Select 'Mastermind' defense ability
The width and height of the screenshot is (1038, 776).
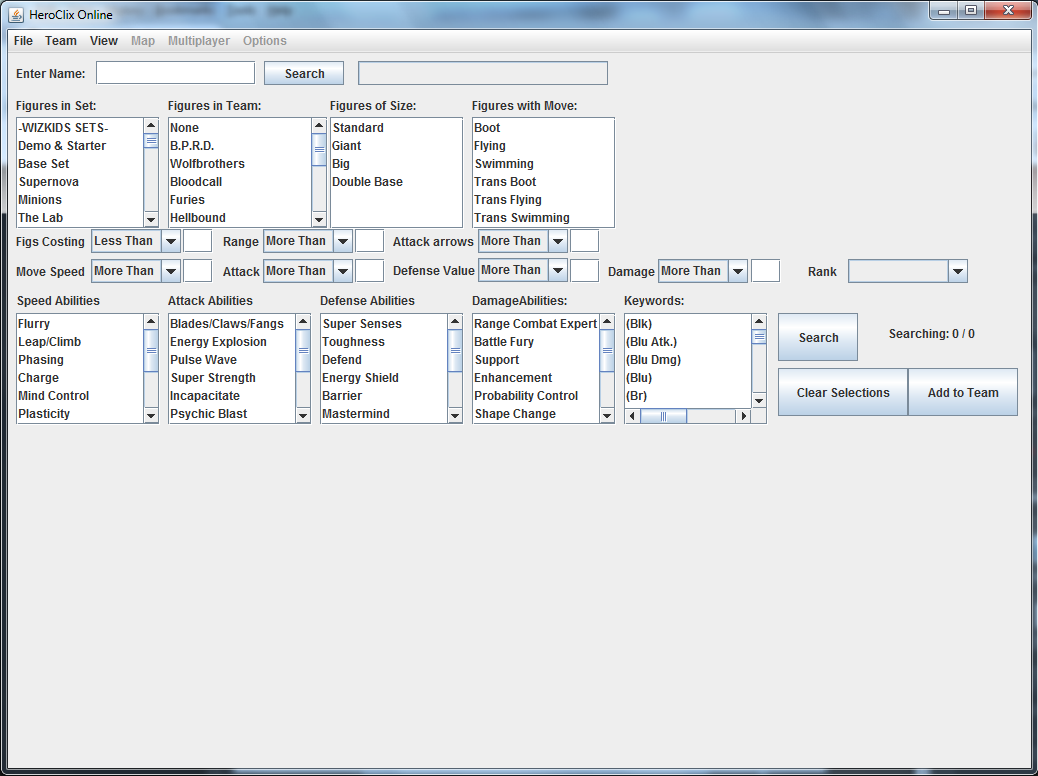click(x=384, y=413)
